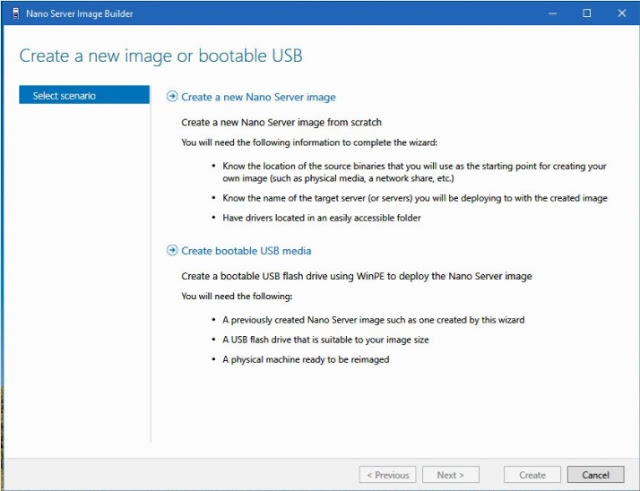Click the bullet about source binaries location
The width and height of the screenshot is (640, 491).
(x=414, y=171)
